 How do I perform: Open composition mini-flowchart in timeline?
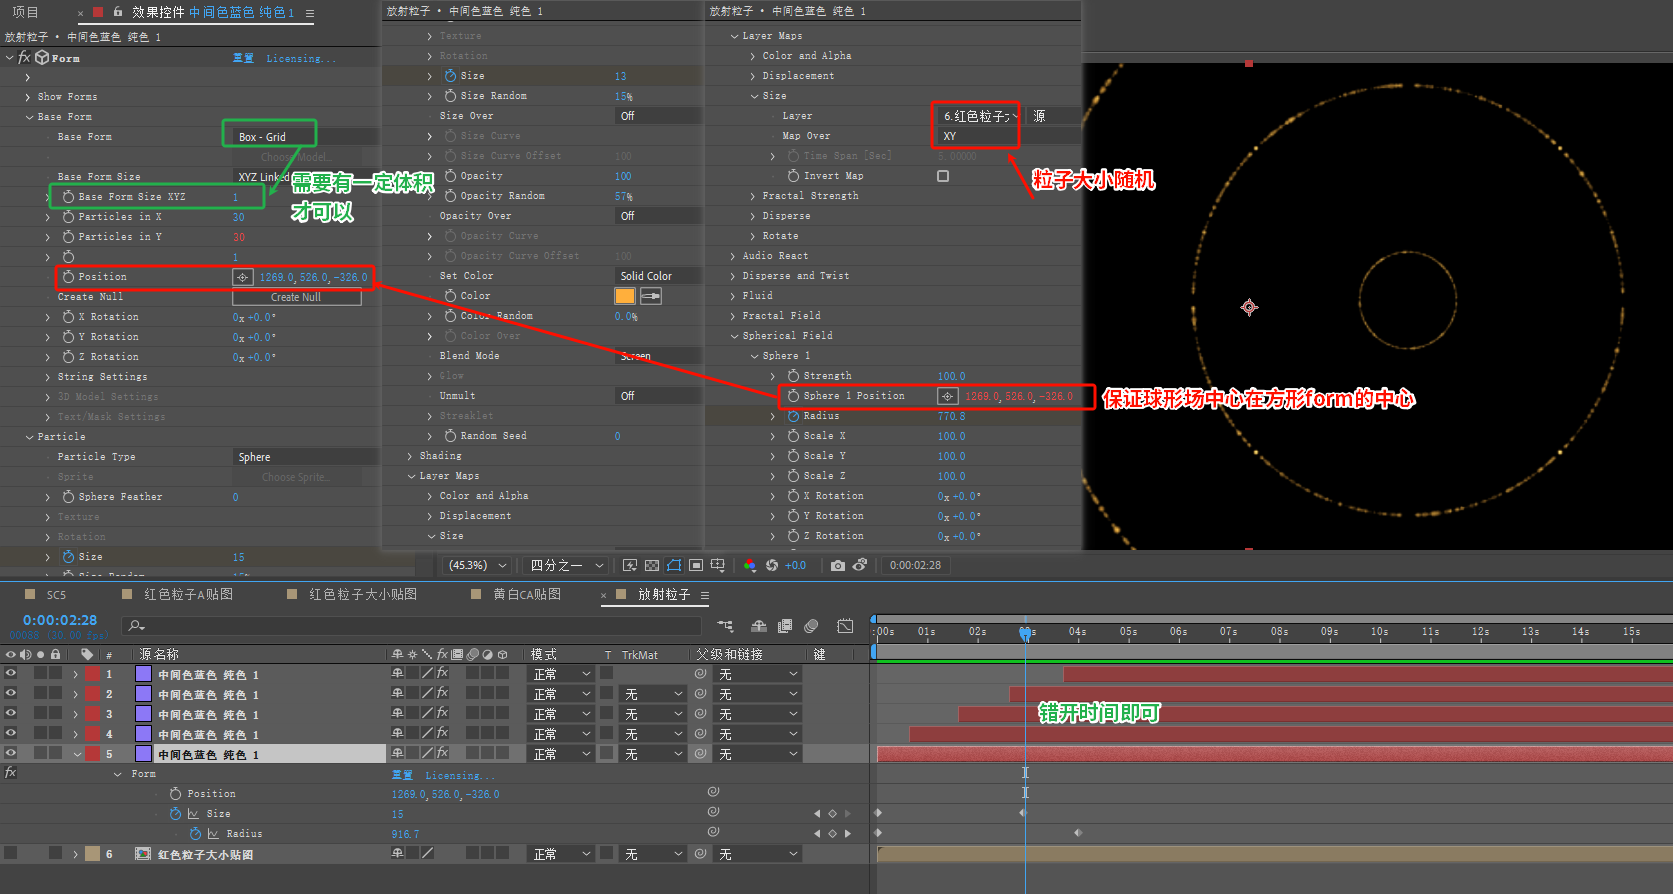[x=725, y=626]
